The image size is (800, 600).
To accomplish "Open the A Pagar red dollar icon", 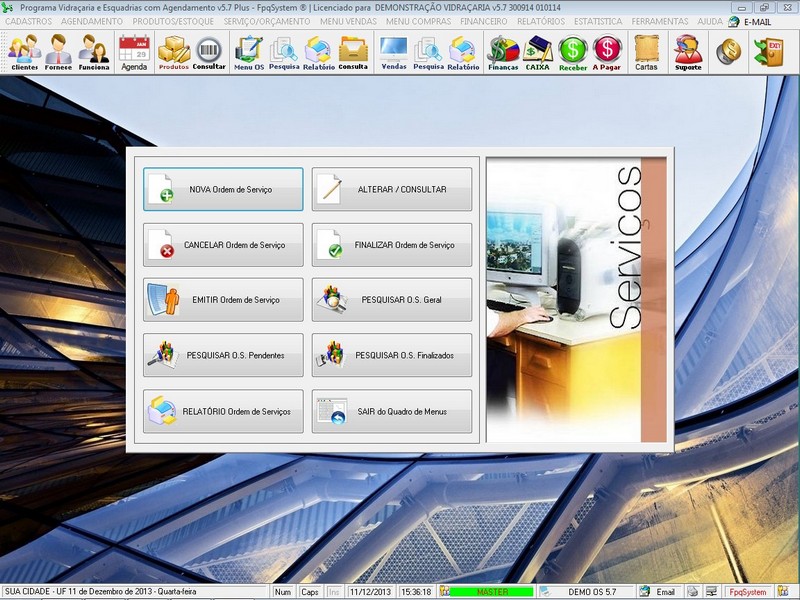I will [x=607, y=52].
